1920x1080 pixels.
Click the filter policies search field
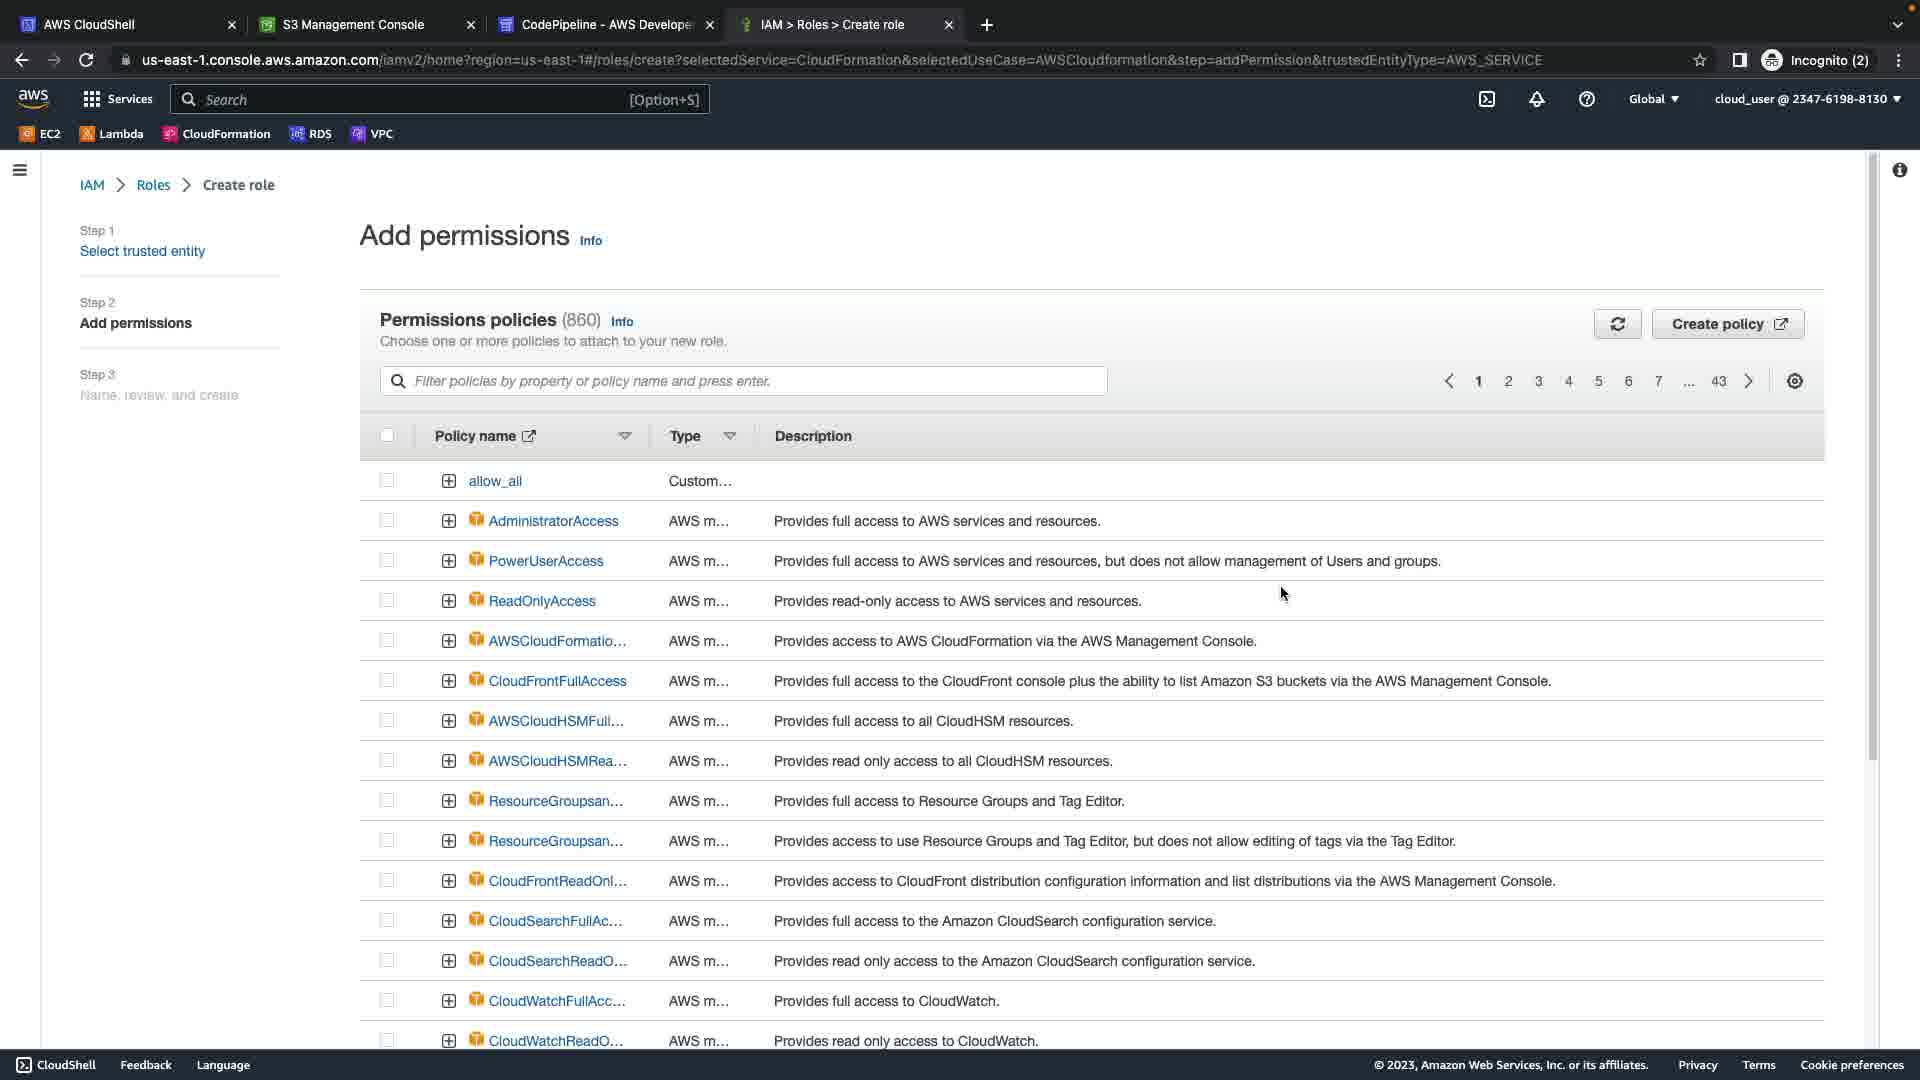pos(743,381)
